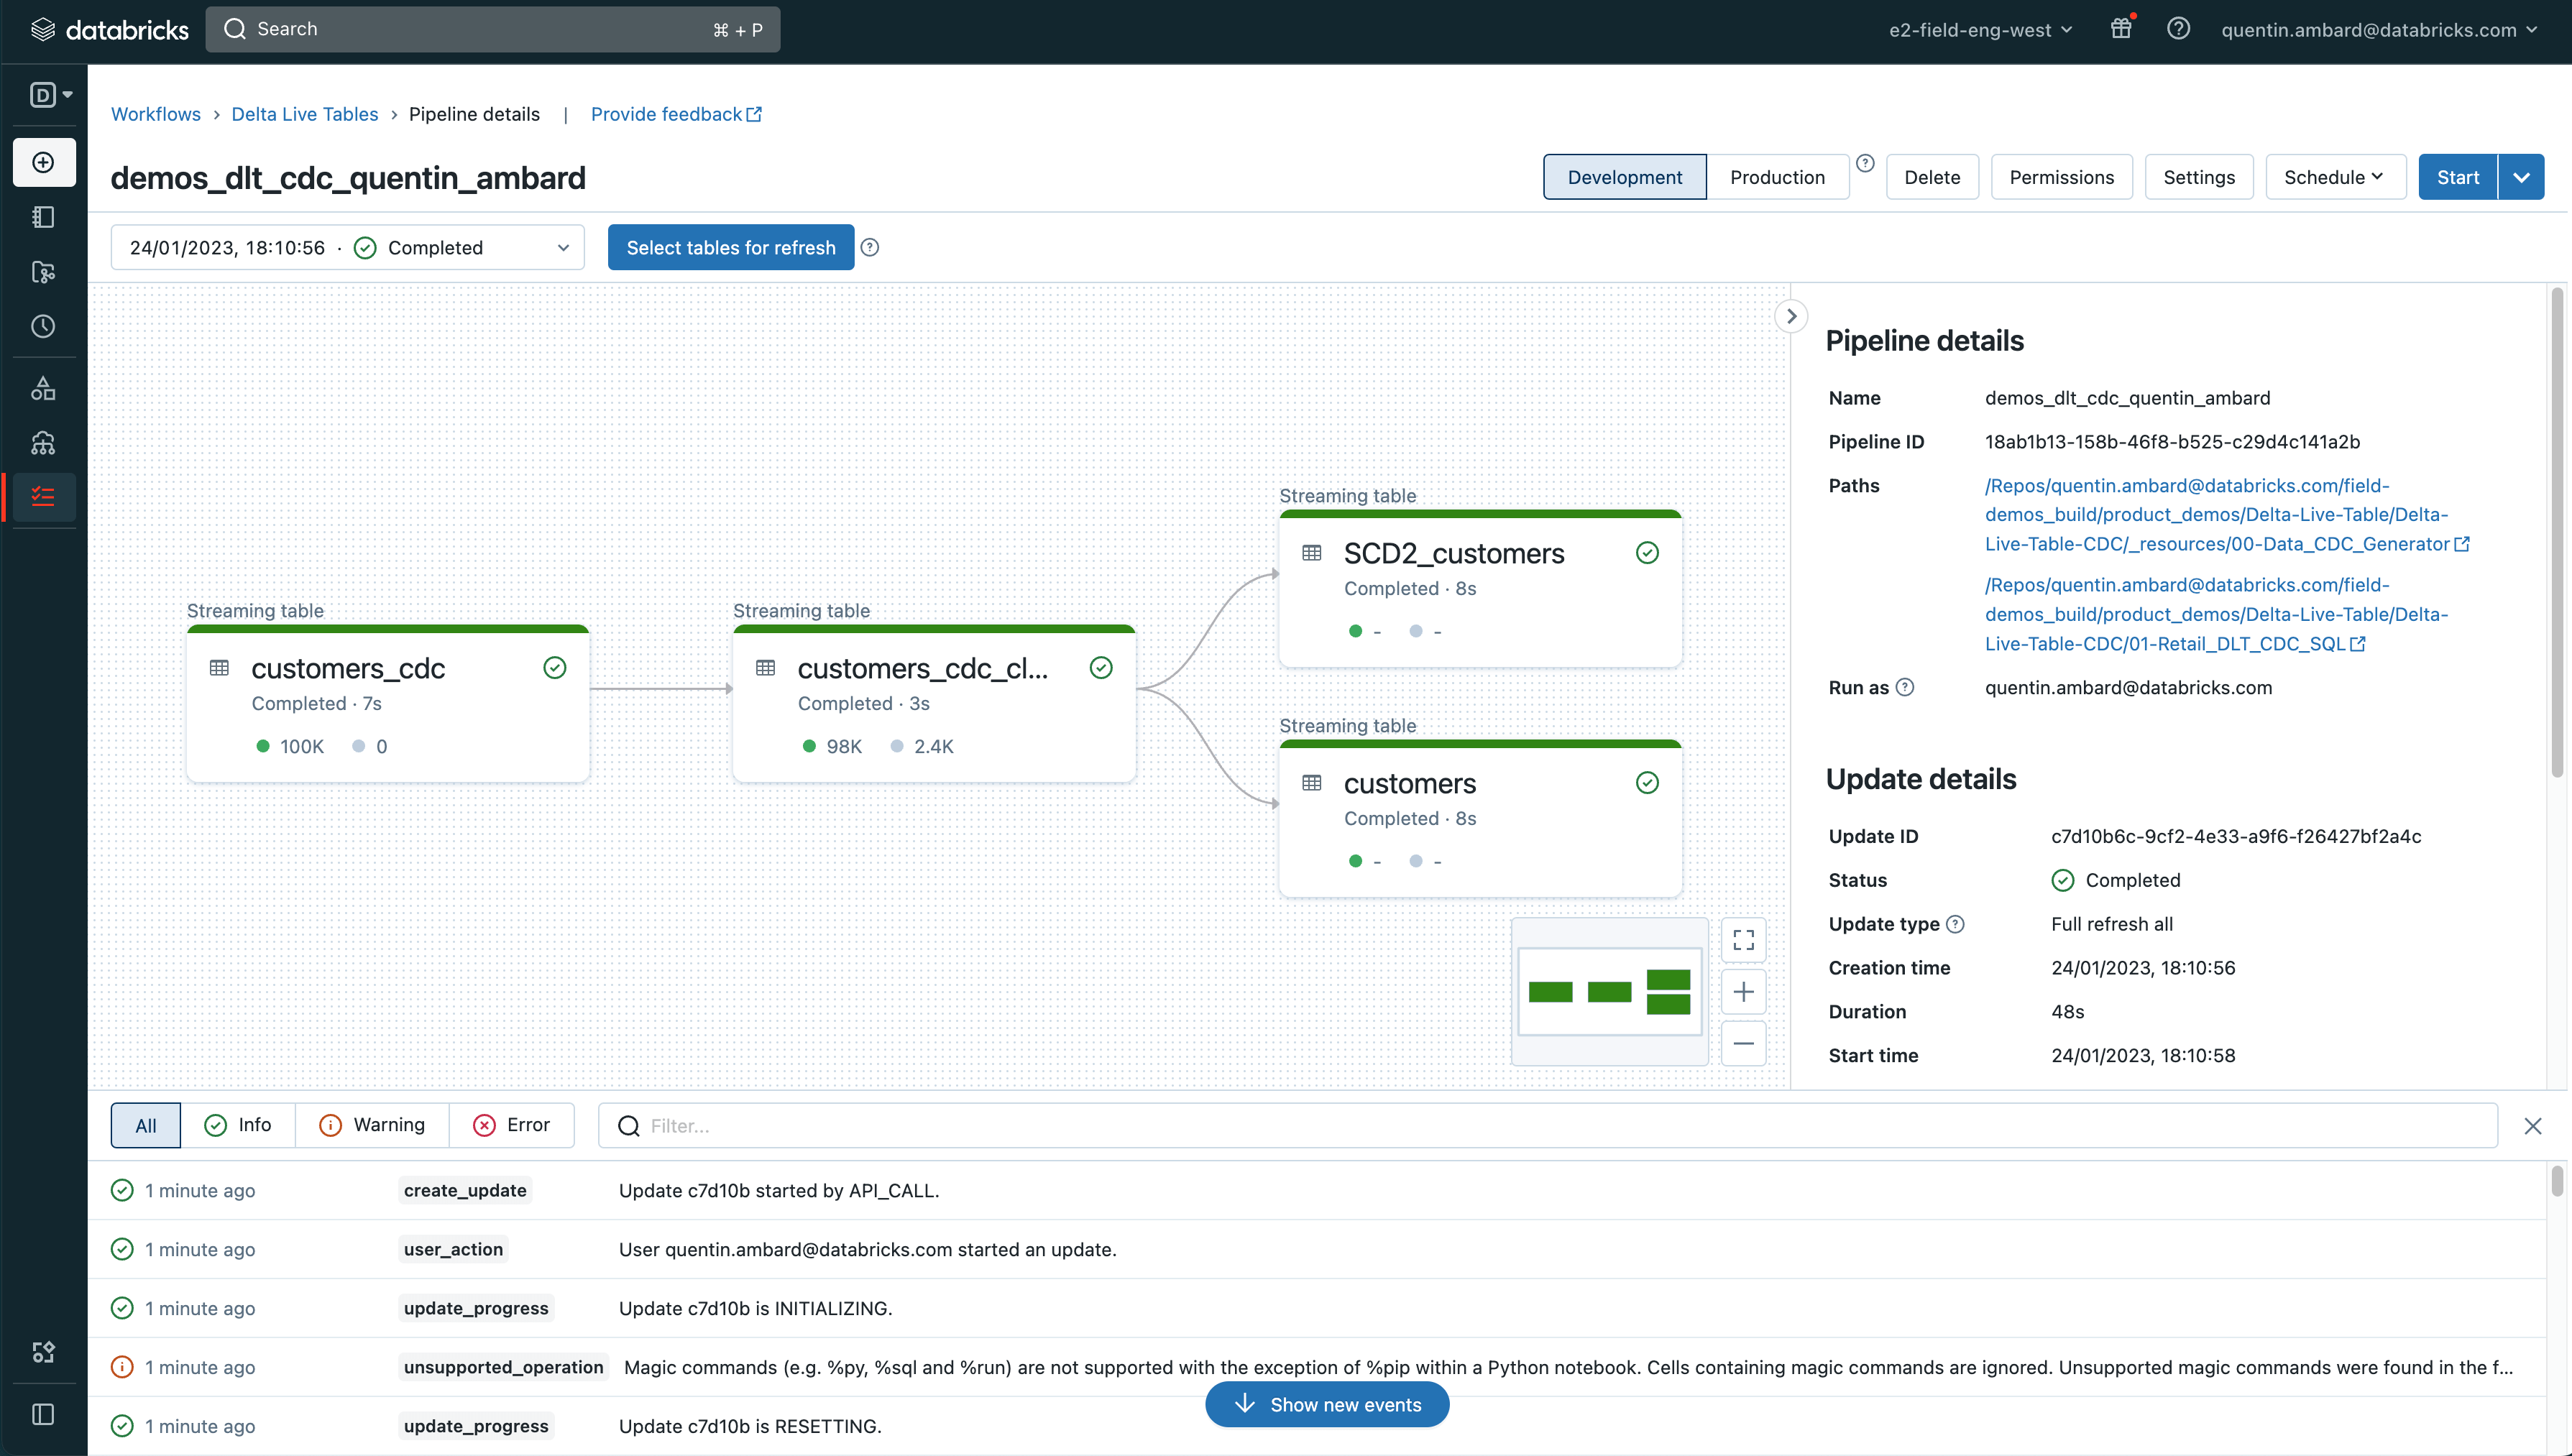Open the update run selector dropdown
Viewport: 2572px width, 1456px height.
tap(347, 247)
